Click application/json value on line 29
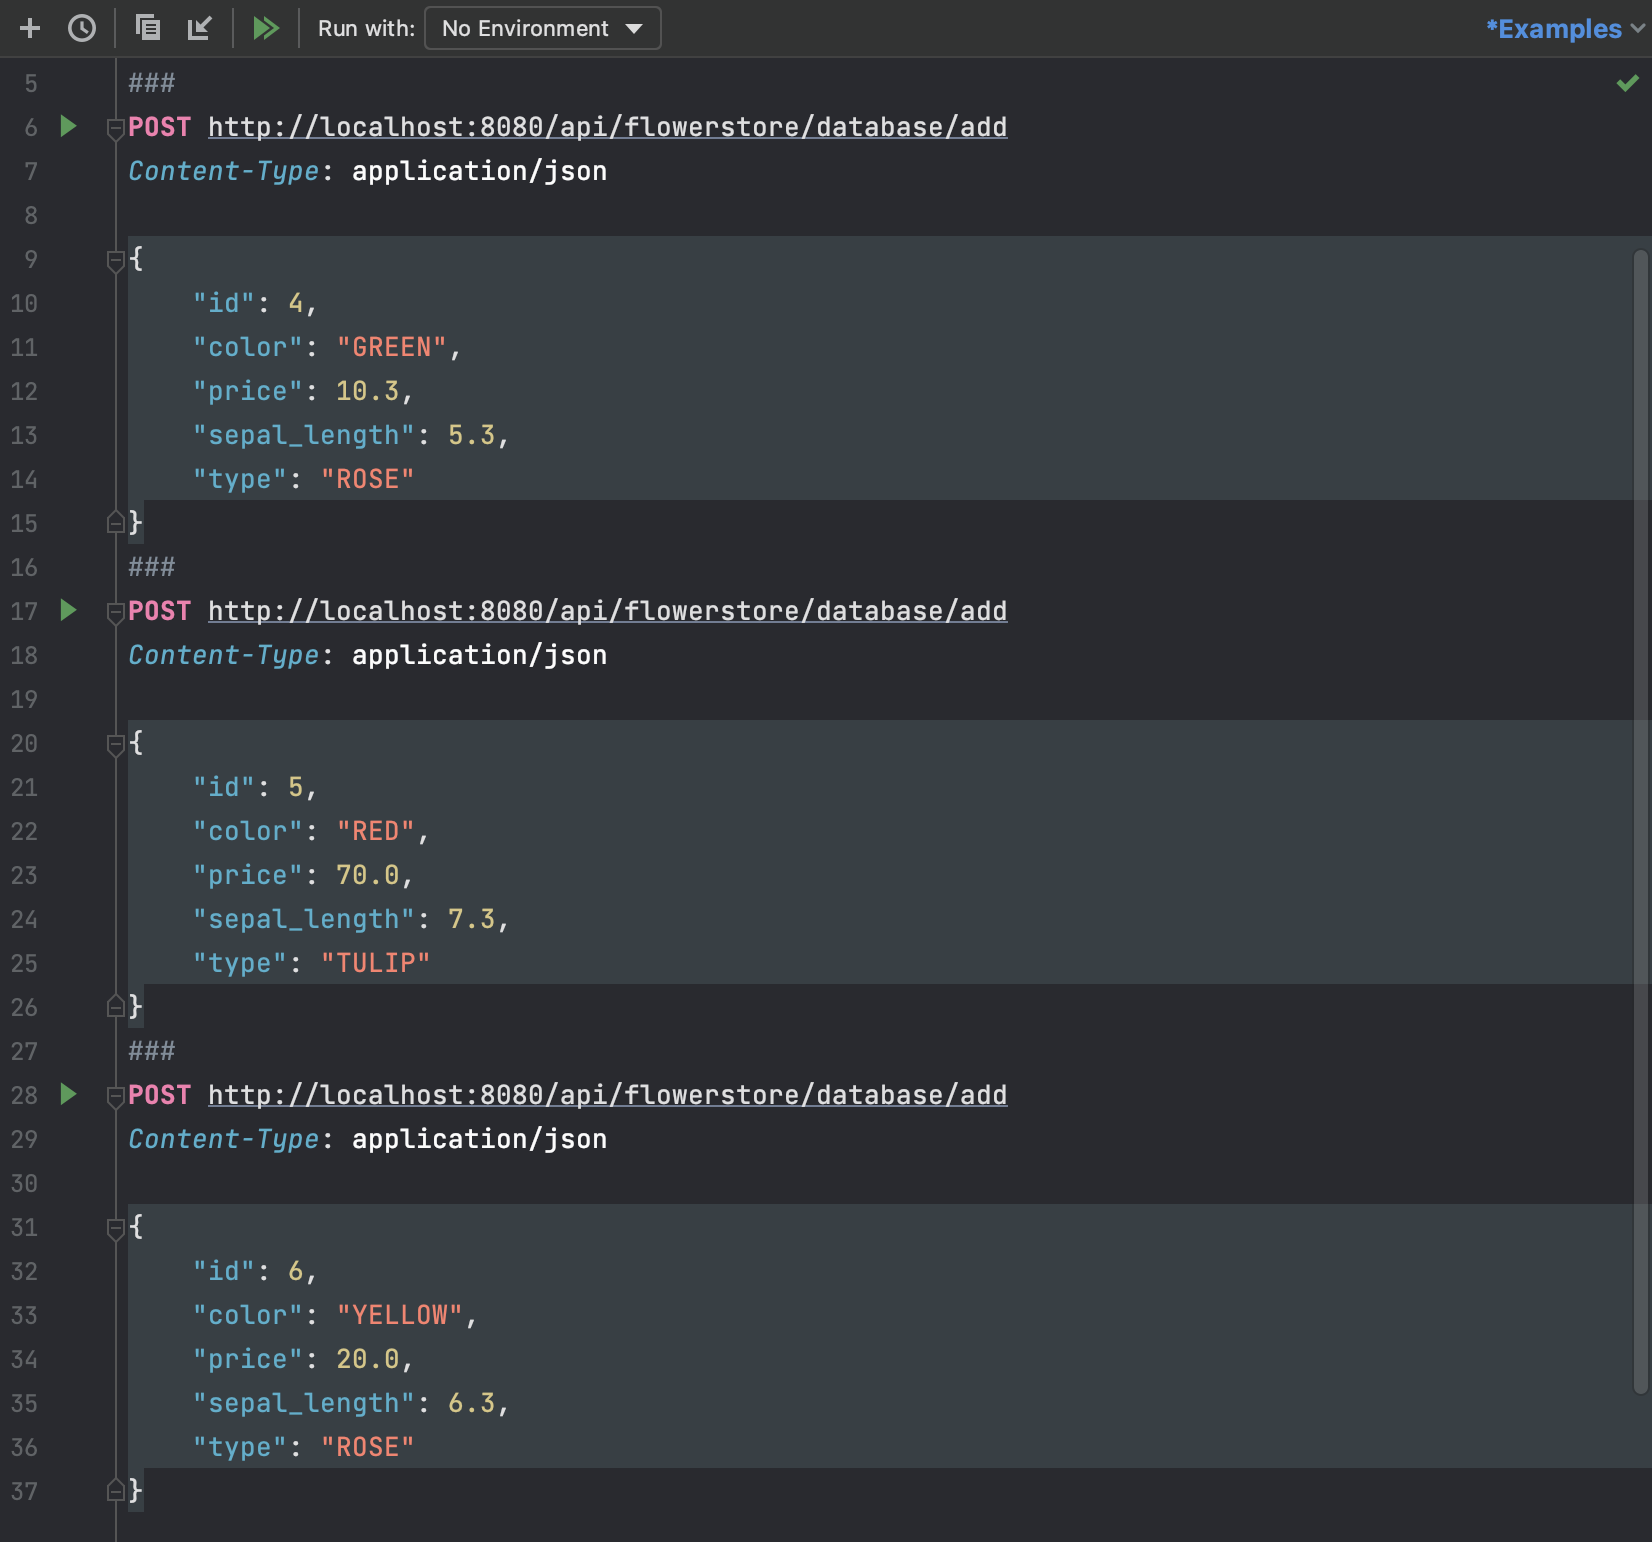 pyautogui.click(x=480, y=1139)
